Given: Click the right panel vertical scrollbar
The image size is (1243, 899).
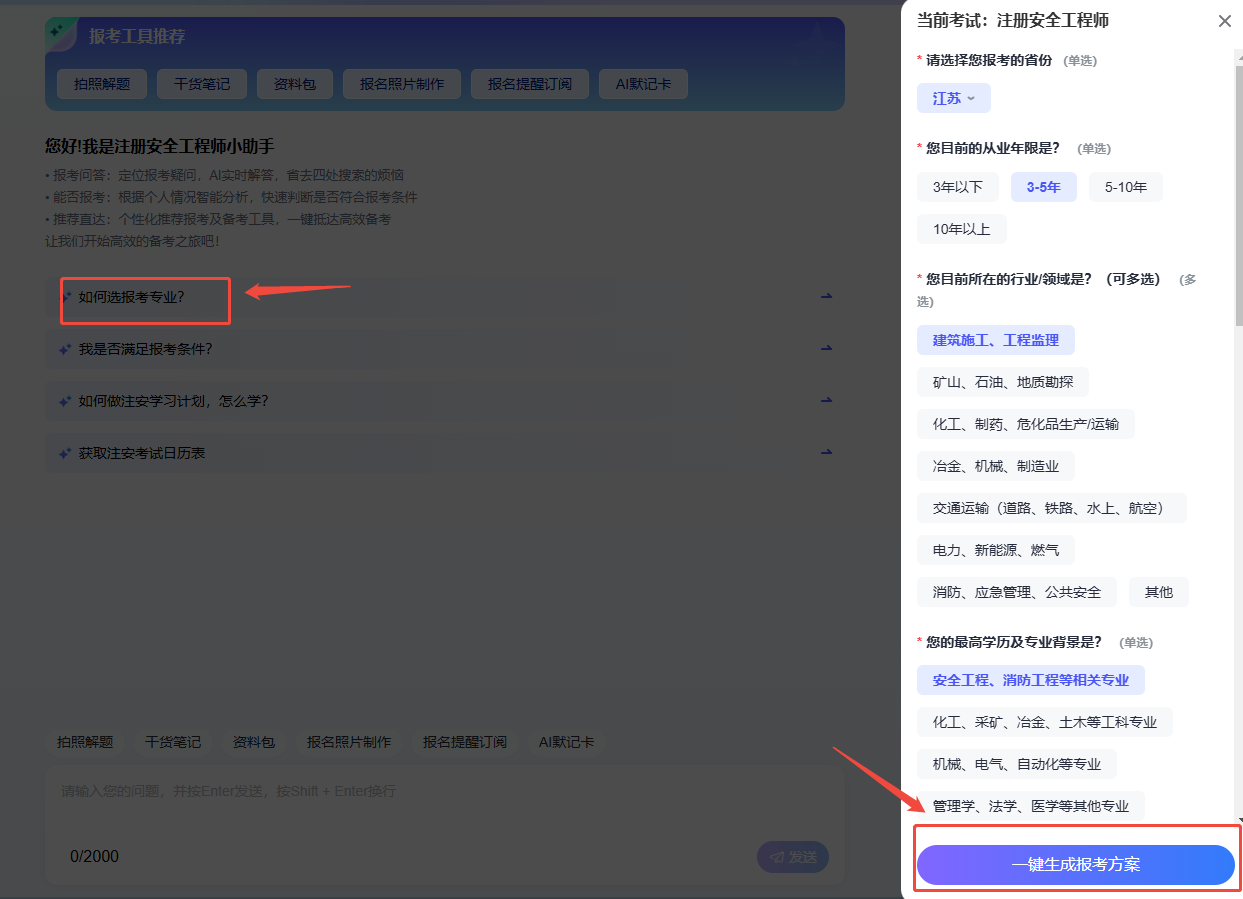Looking at the screenshot, I should (1238, 200).
